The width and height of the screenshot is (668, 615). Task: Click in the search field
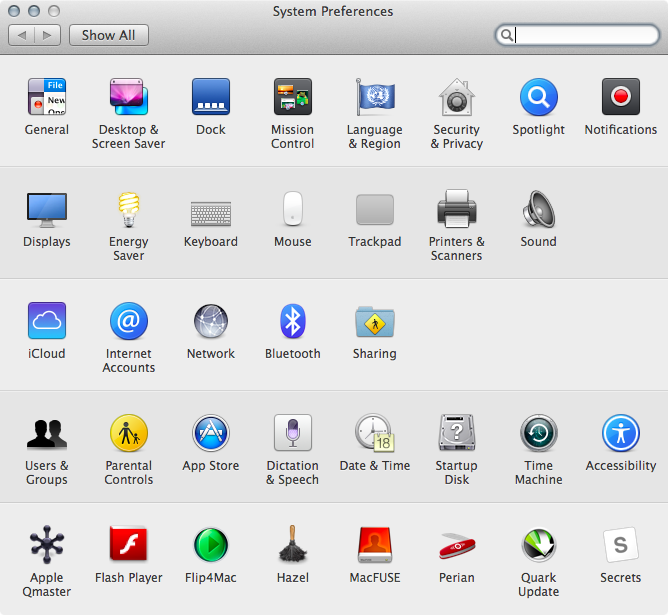coord(577,35)
